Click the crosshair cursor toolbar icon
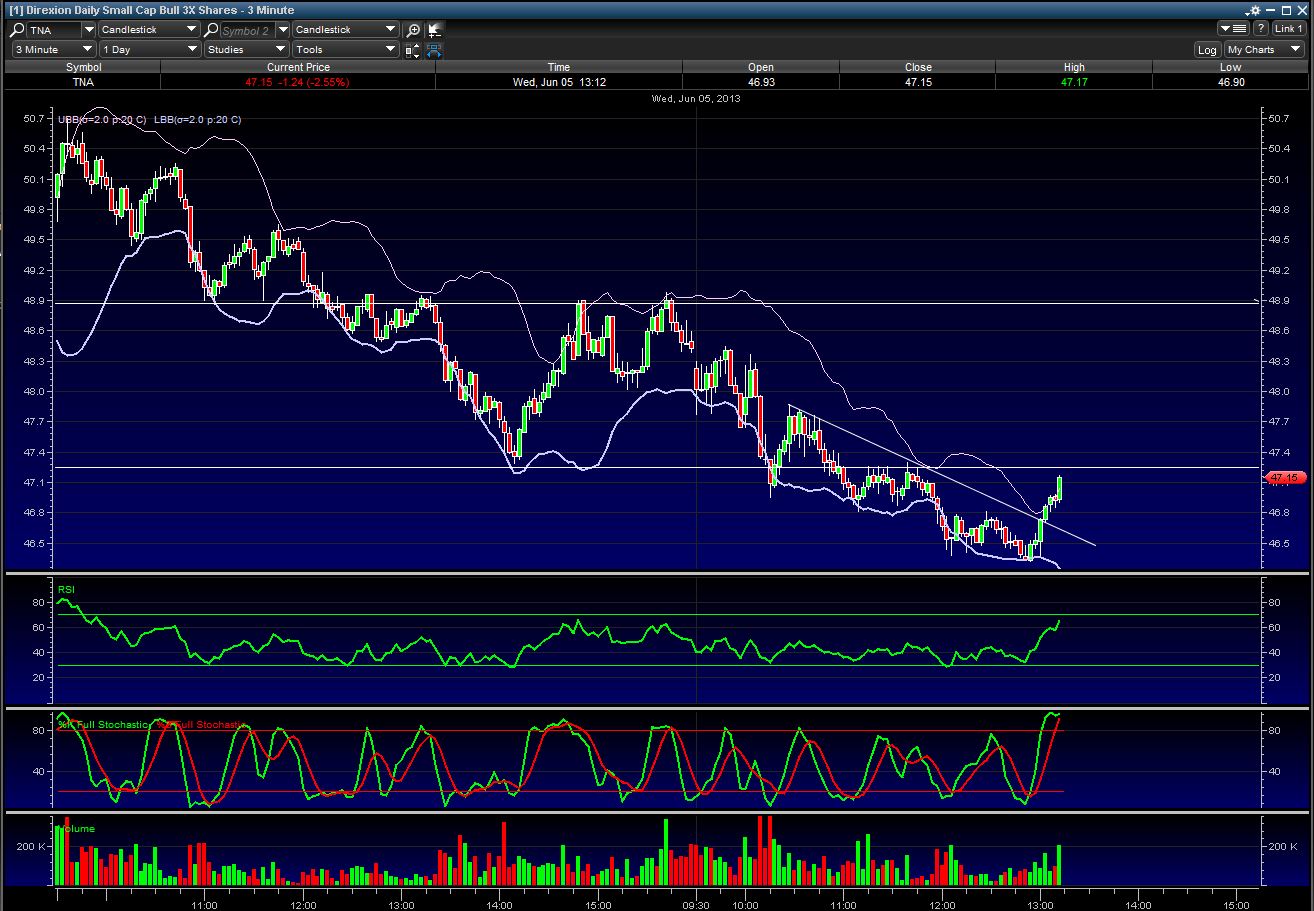The image size is (1314, 911). point(434,30)
